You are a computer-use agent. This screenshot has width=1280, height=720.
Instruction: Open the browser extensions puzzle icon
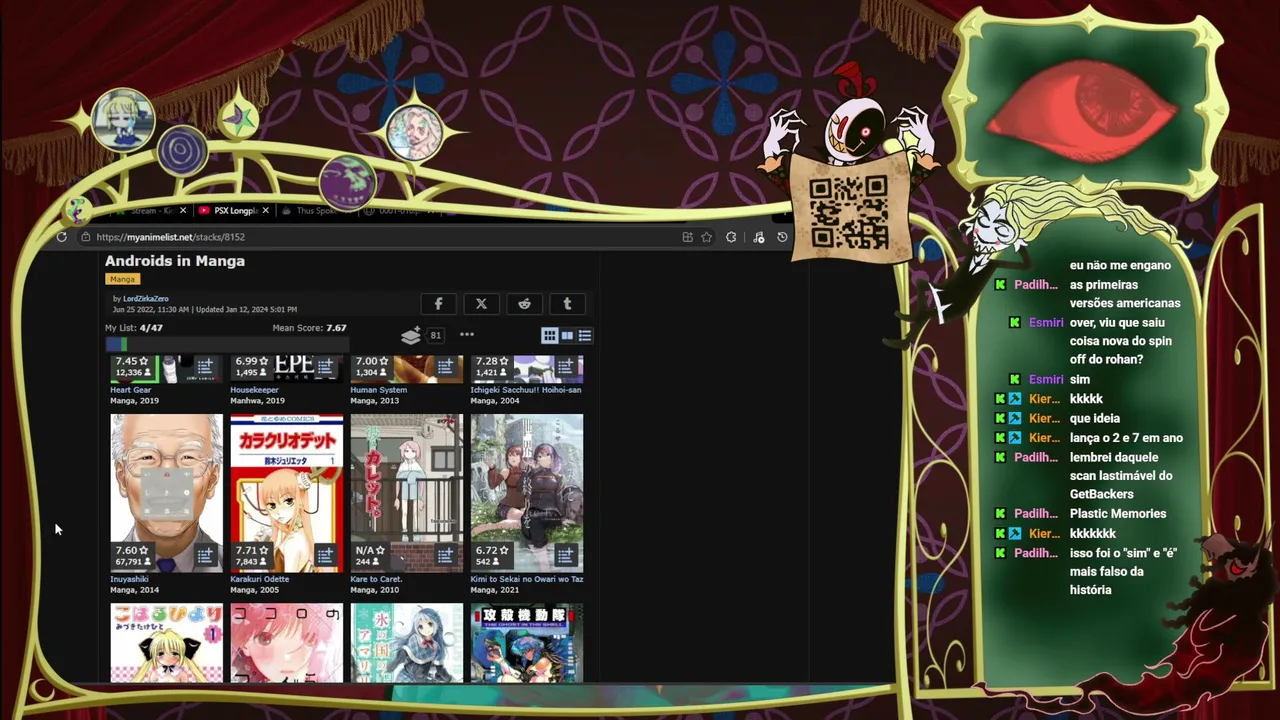click(x=731, y=237)
